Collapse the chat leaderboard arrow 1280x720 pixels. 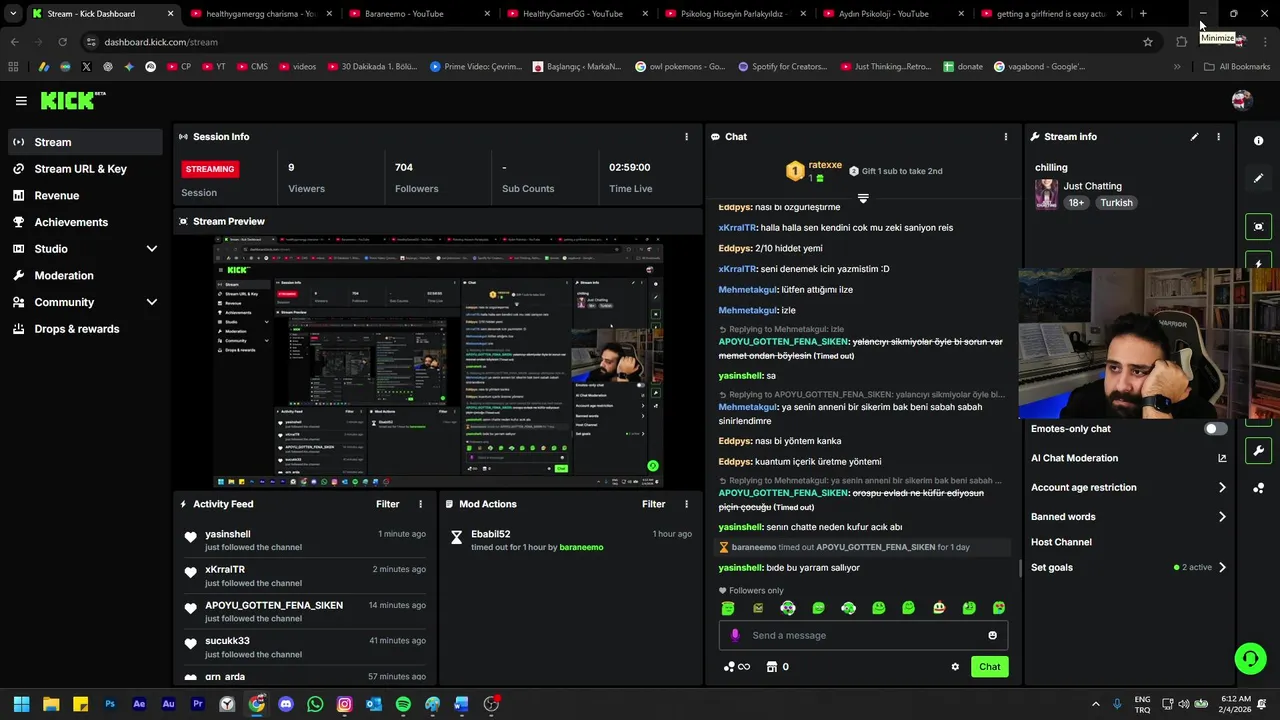point(863,198)
